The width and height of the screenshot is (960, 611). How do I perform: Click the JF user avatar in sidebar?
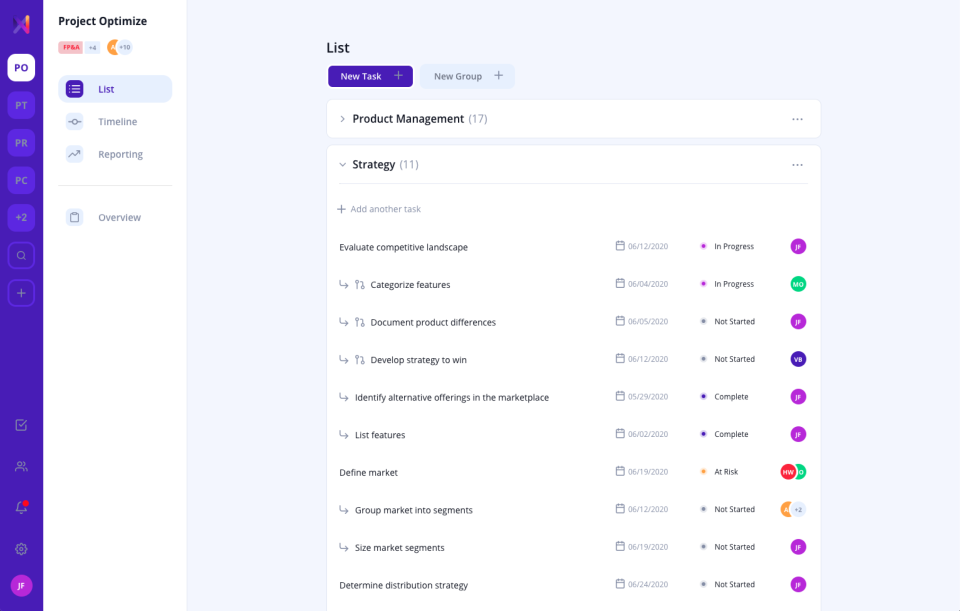(x=21, y=586)
